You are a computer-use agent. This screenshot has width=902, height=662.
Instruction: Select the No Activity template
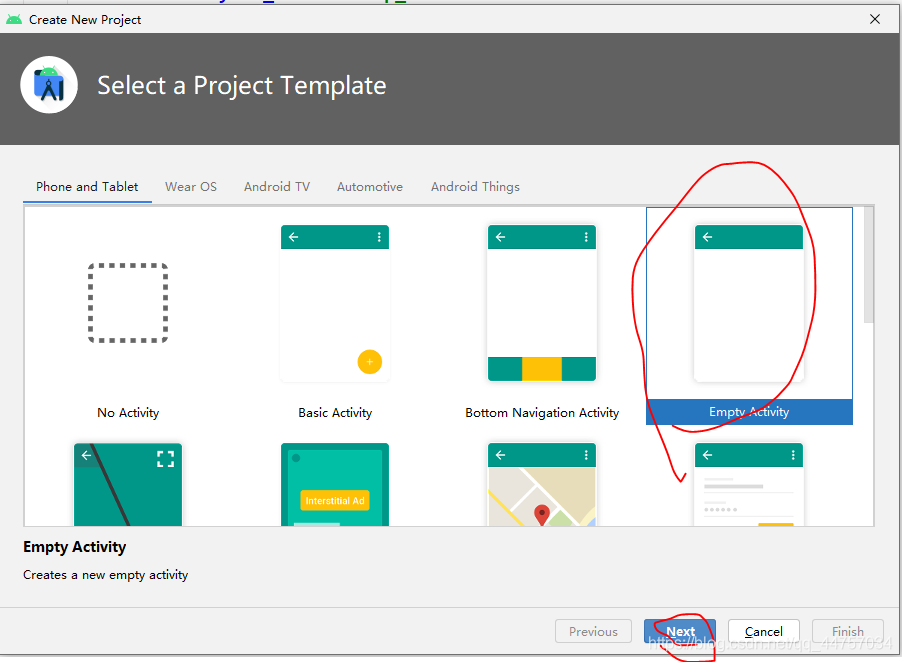[x=127, y=303]
